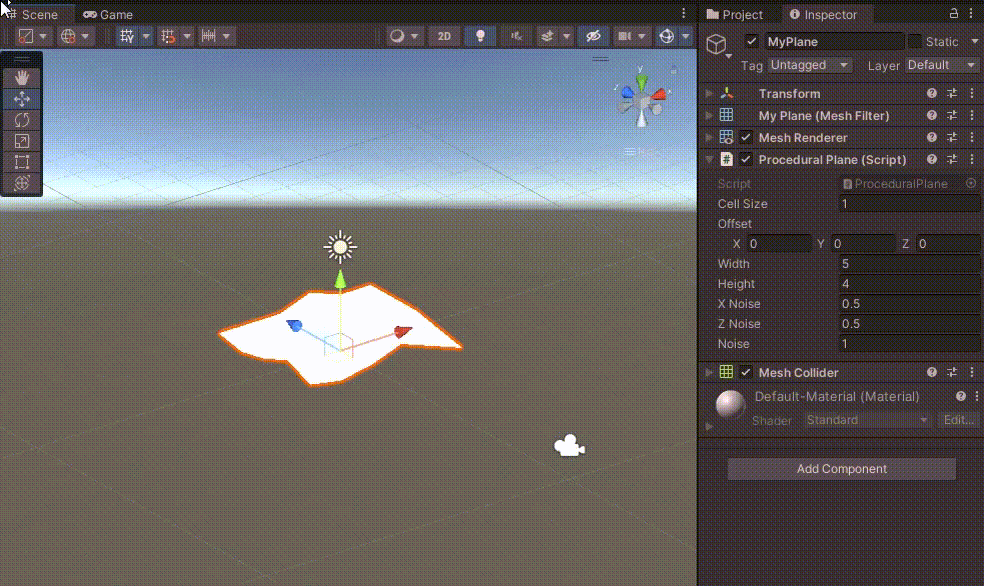Viewport: 984px width, 586px height.
Task: Toggle Mesh Collider enabled checkbox
Action: pos(746,372)
